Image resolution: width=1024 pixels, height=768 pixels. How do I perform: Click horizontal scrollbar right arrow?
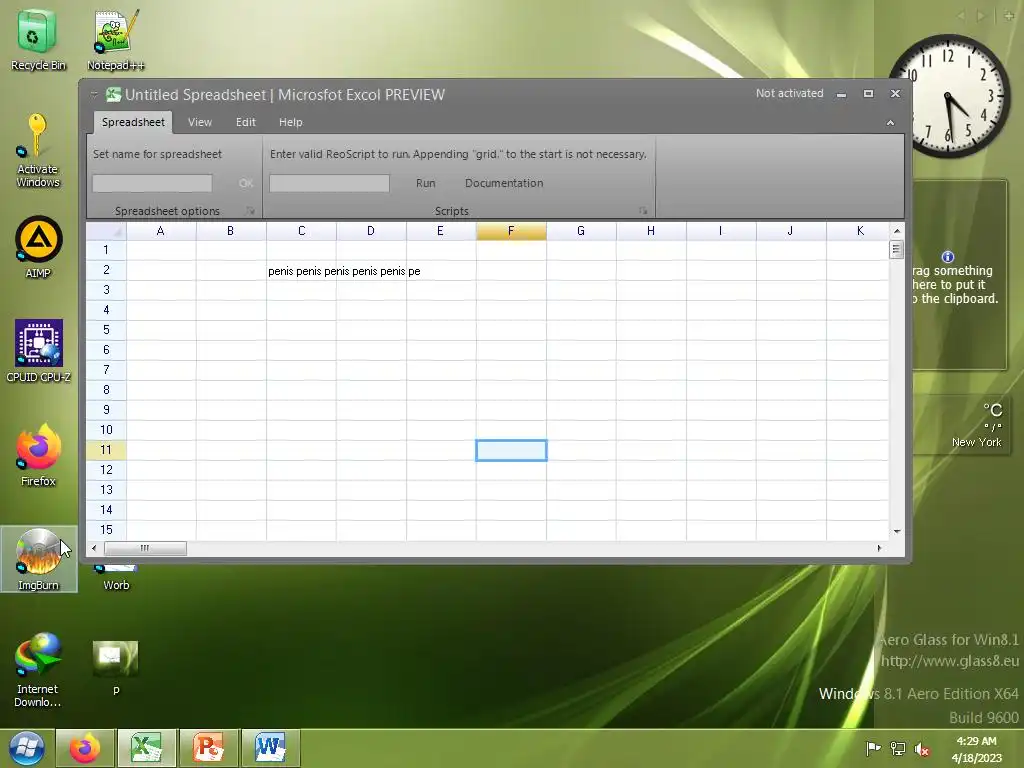coord(879,548)
